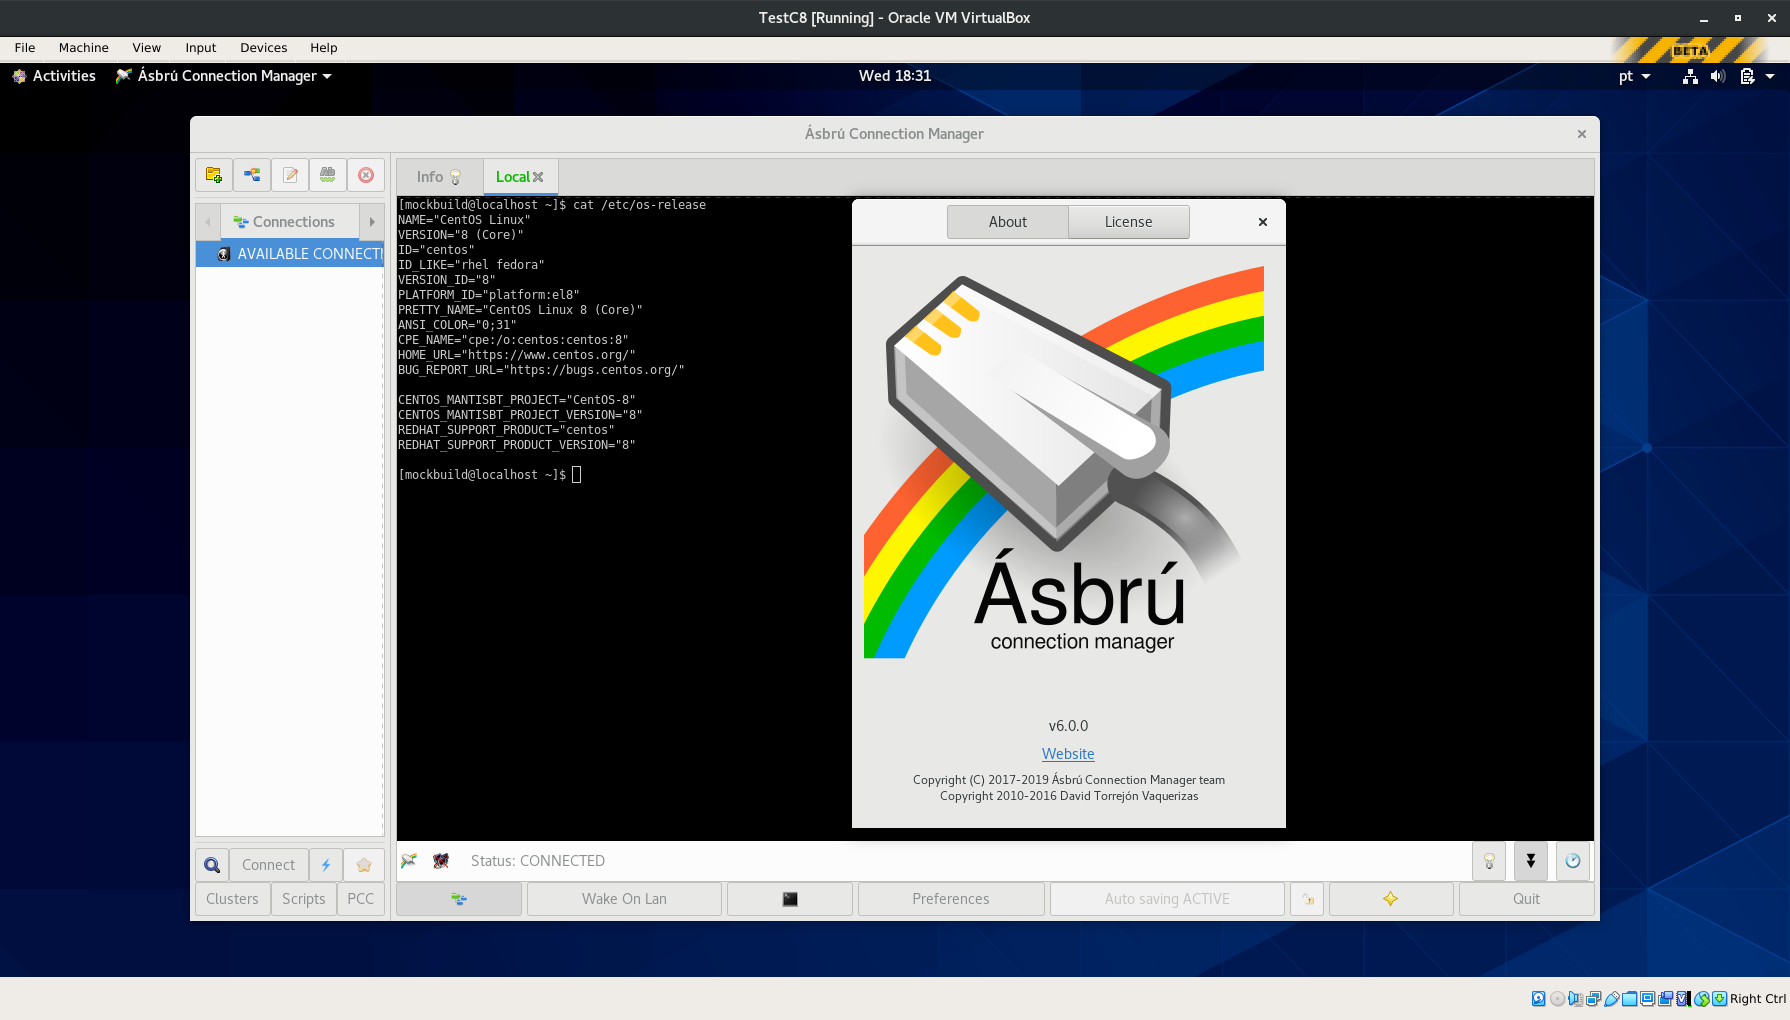Viewport: 1790px width, 1020px height.
Task: Click the search magnifier icon
Action: click(212, 865)
